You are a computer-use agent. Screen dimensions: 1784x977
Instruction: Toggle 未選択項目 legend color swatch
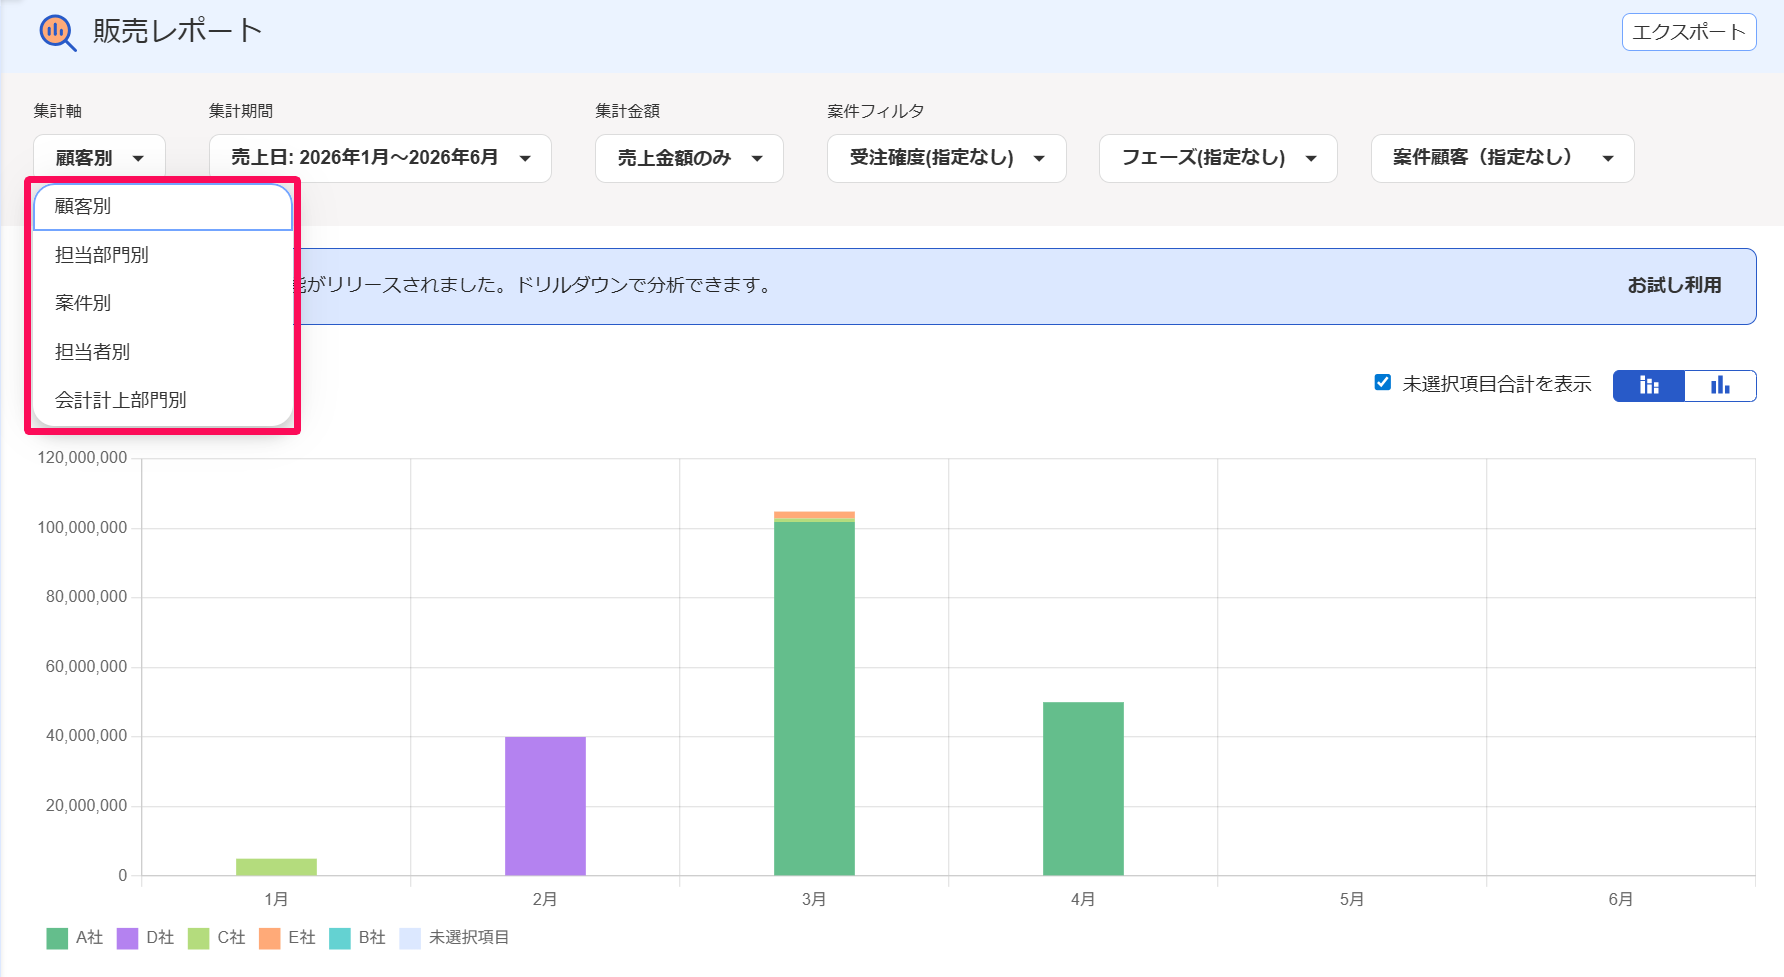[x=410, y=938]
